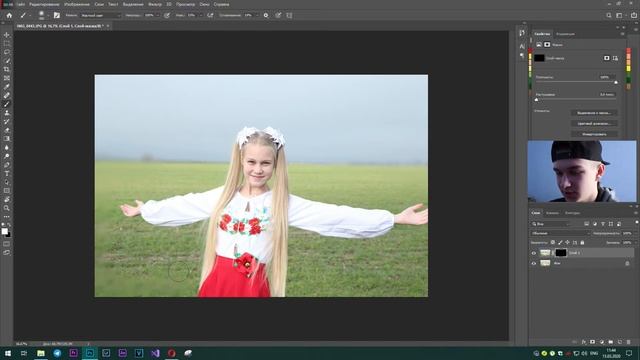Open Premiere Pro from taskbar
Screen dimensions: 640x360
[73, 353]
